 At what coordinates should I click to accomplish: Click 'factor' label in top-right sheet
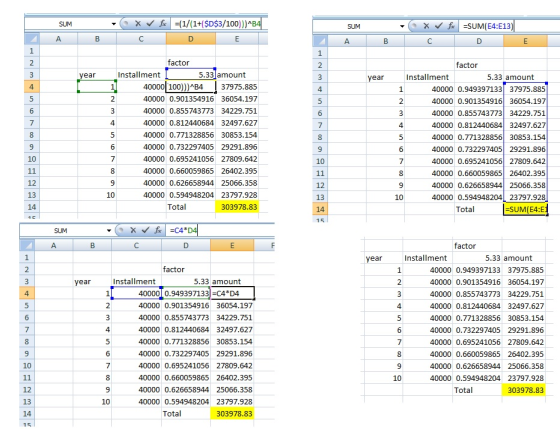[466, 65]
